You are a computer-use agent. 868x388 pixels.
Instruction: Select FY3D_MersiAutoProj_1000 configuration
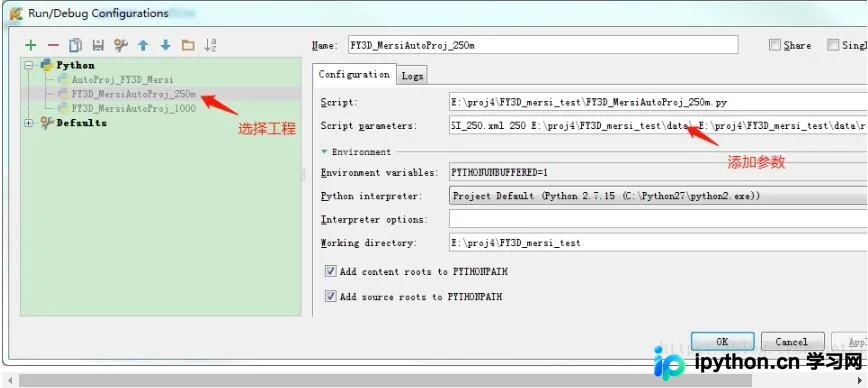[133, 108]
